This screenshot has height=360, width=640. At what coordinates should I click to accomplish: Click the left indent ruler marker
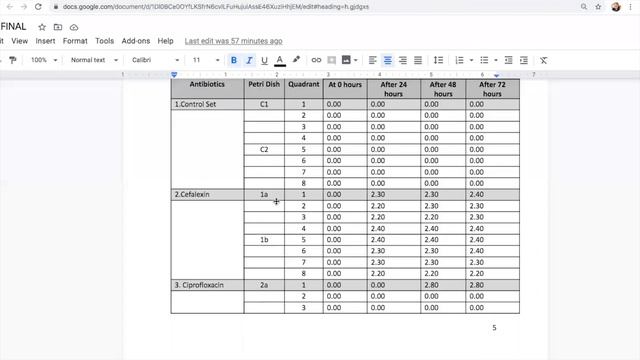pyautogui.click(x=174, y=75)
